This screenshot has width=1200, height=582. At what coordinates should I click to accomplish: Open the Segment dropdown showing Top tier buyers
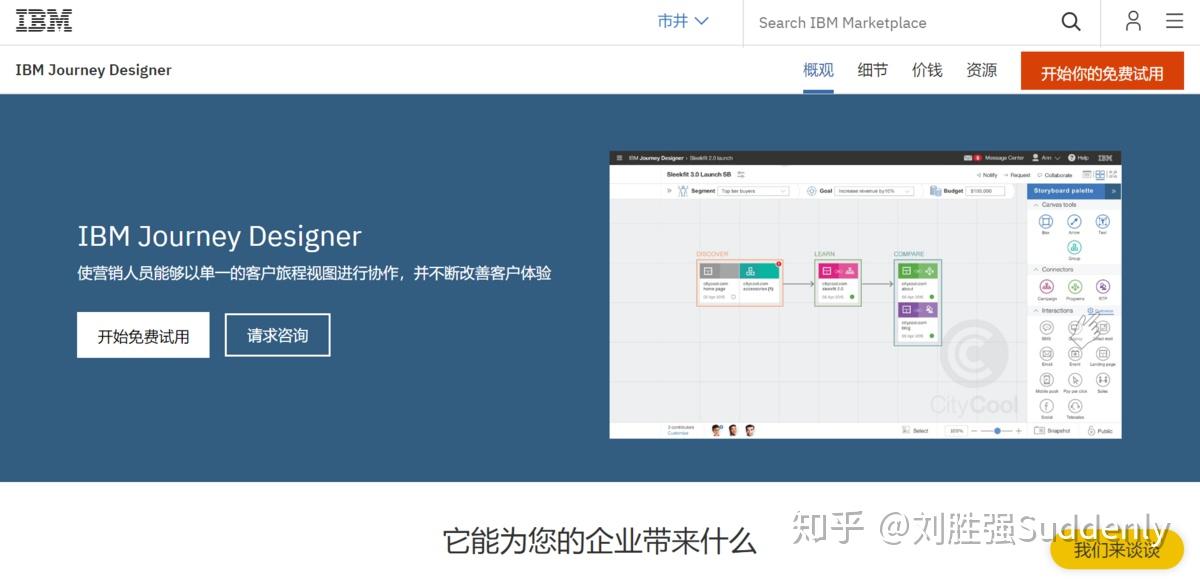click(x=755, y=191)
